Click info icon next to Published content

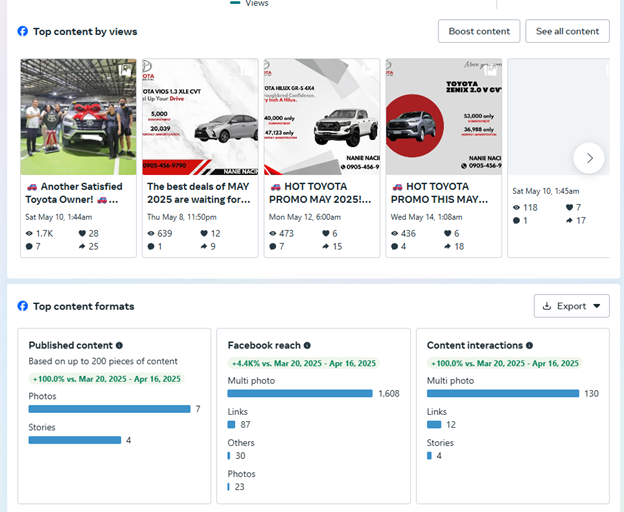(119, 345)
